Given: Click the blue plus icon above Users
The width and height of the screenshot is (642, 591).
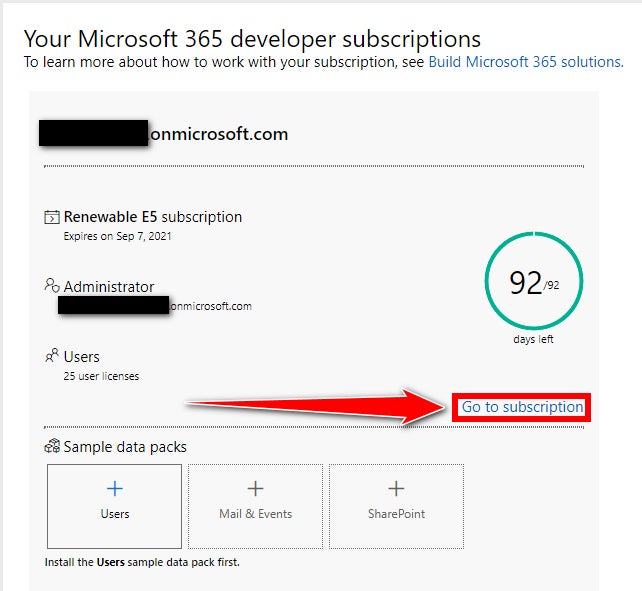Looking at the screenshot, I should pyautogui.click(x=115, y=488).
